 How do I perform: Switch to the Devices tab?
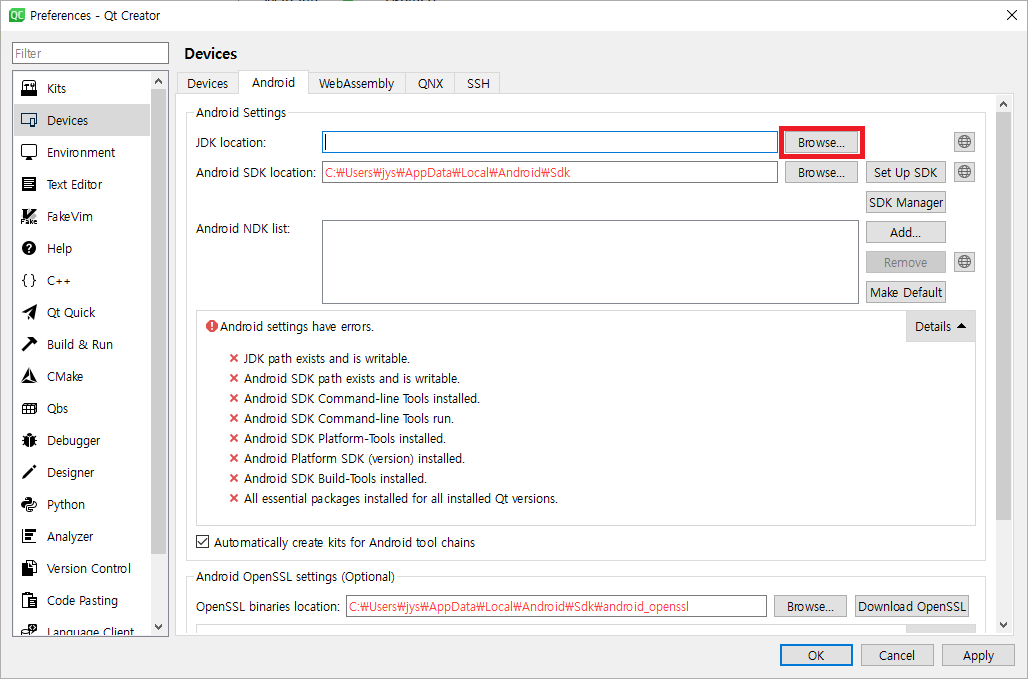(x=207, y=83)
